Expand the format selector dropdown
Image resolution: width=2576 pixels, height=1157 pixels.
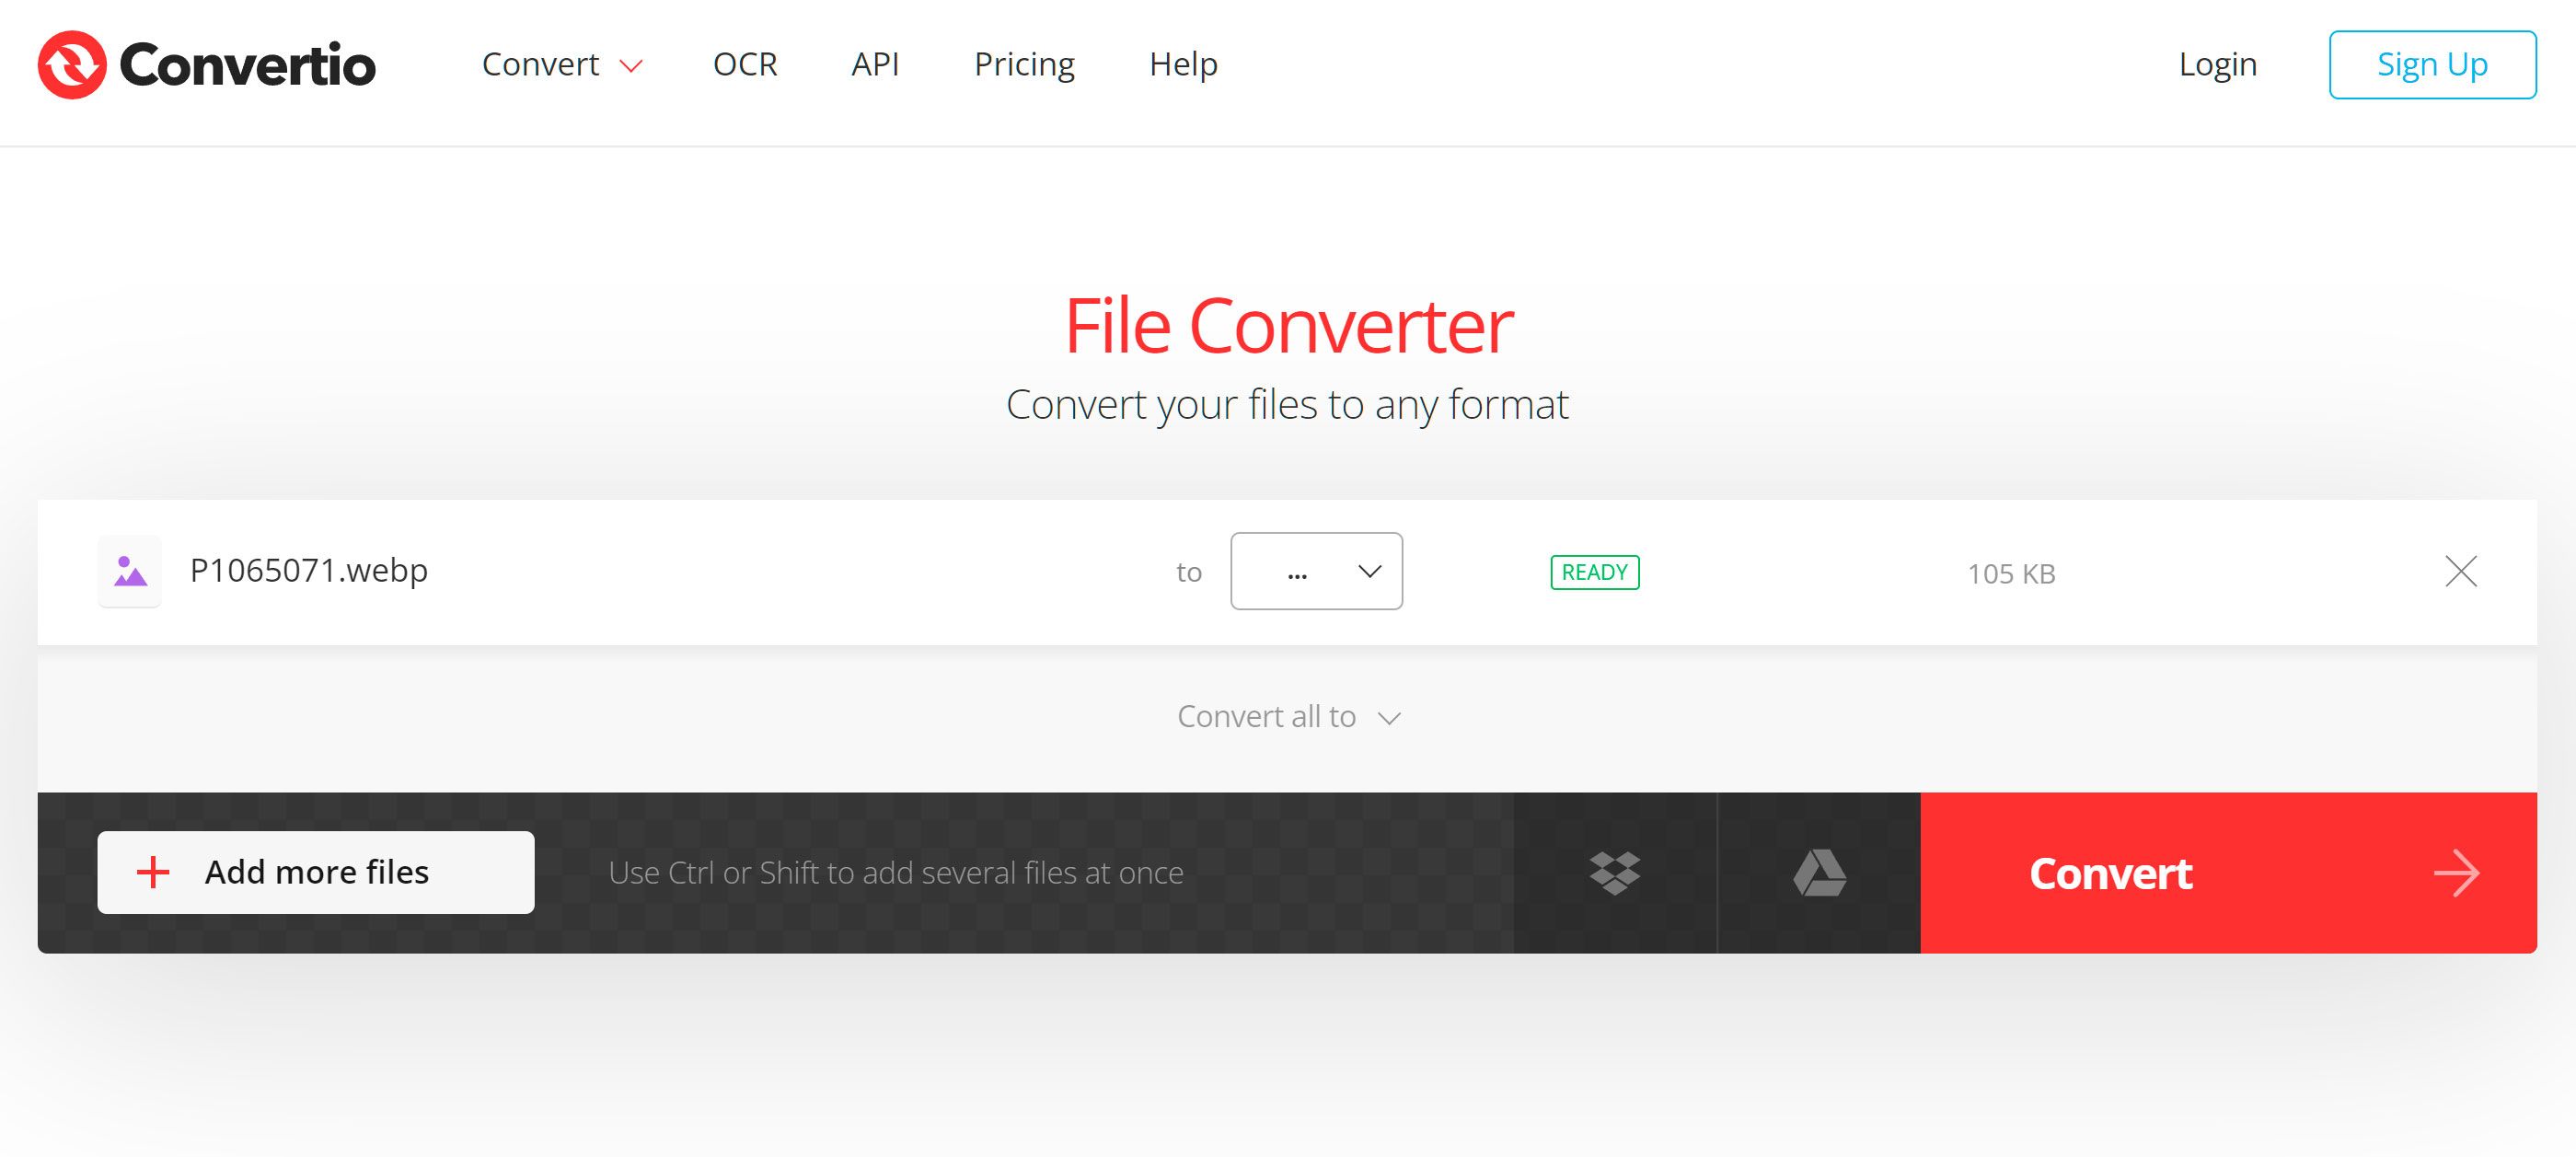click(1316, 571)
